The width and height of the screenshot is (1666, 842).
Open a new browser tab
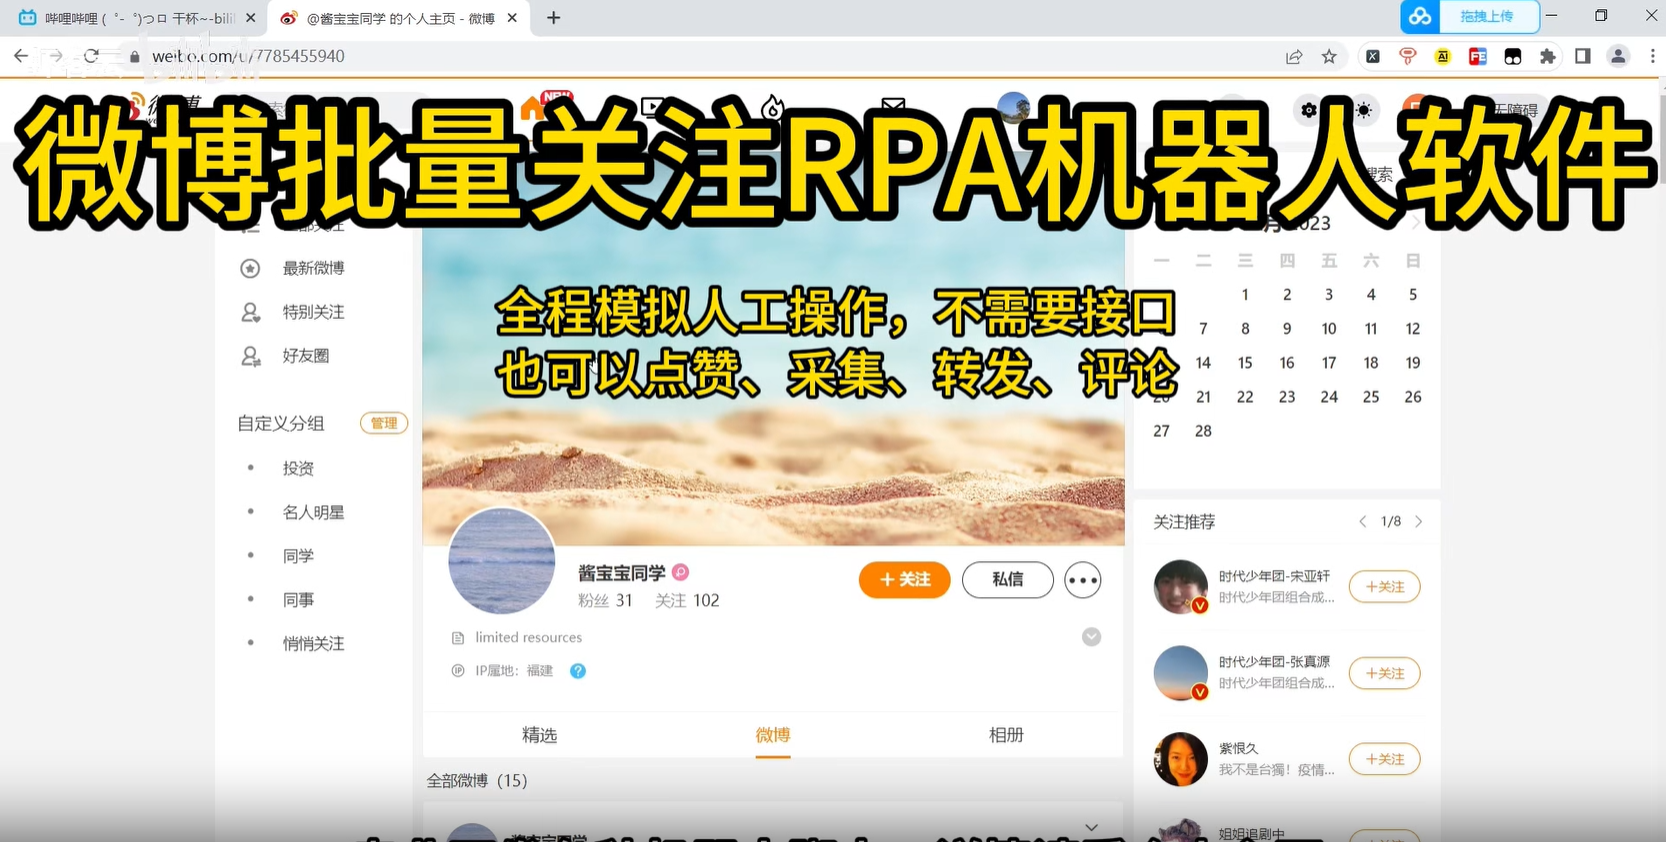click(553, 18)
